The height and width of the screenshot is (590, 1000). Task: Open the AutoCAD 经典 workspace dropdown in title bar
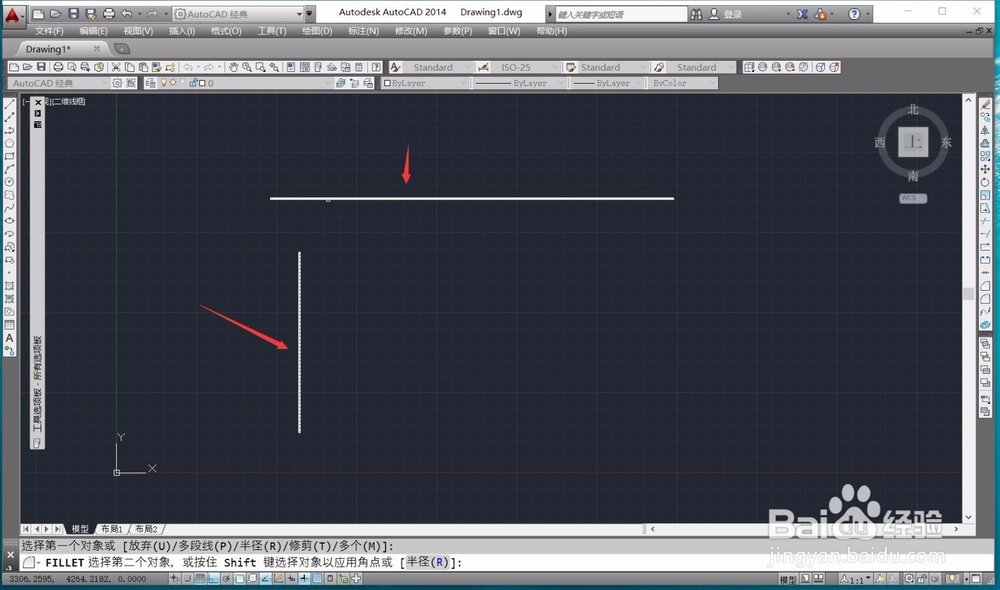coord(237,13)
